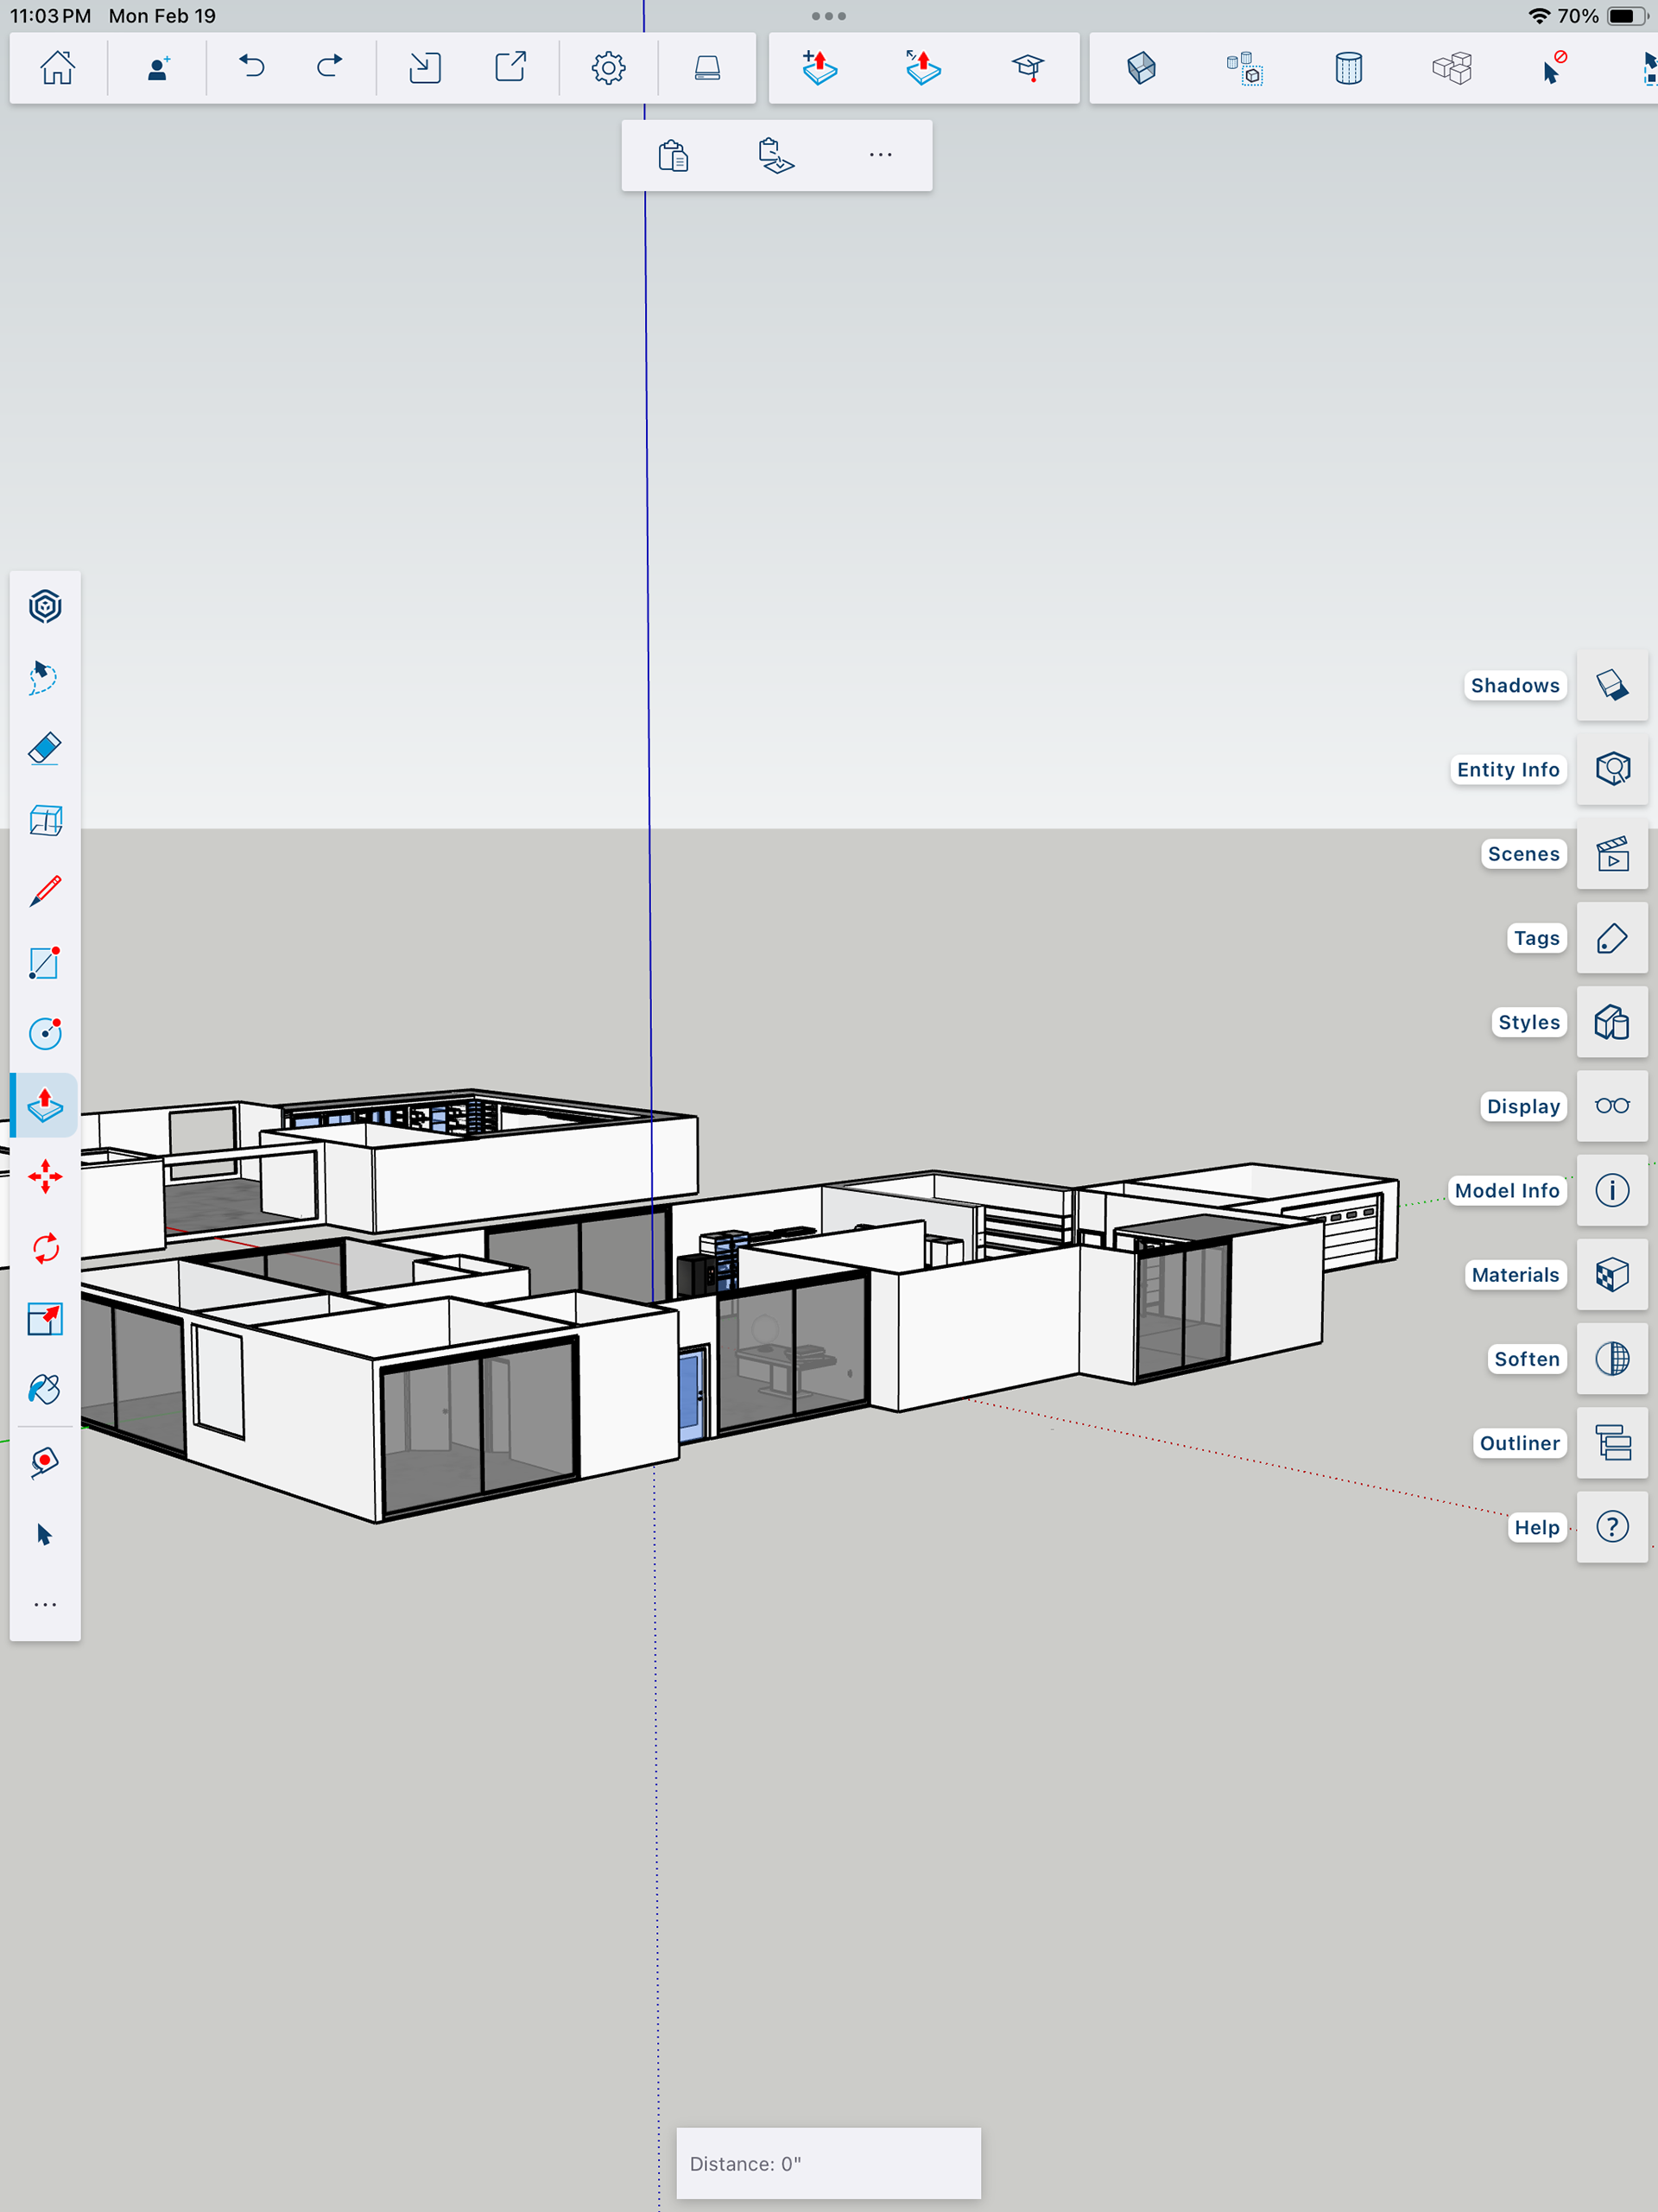Select the Rotate tool
The image size is (1658, 2212).
(45, 1248)
